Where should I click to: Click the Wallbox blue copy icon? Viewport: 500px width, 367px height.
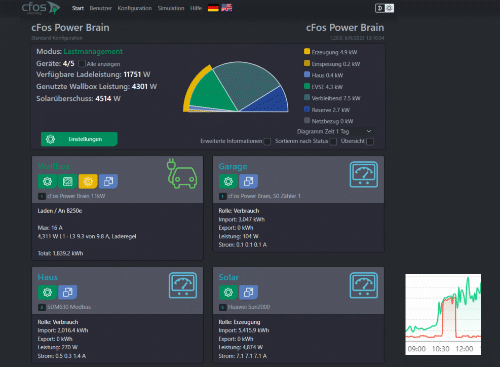(108, 181)
